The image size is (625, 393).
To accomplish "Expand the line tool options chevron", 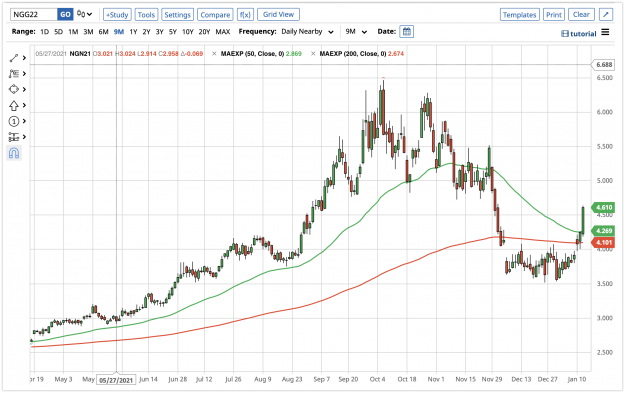I will pos(24,58).
